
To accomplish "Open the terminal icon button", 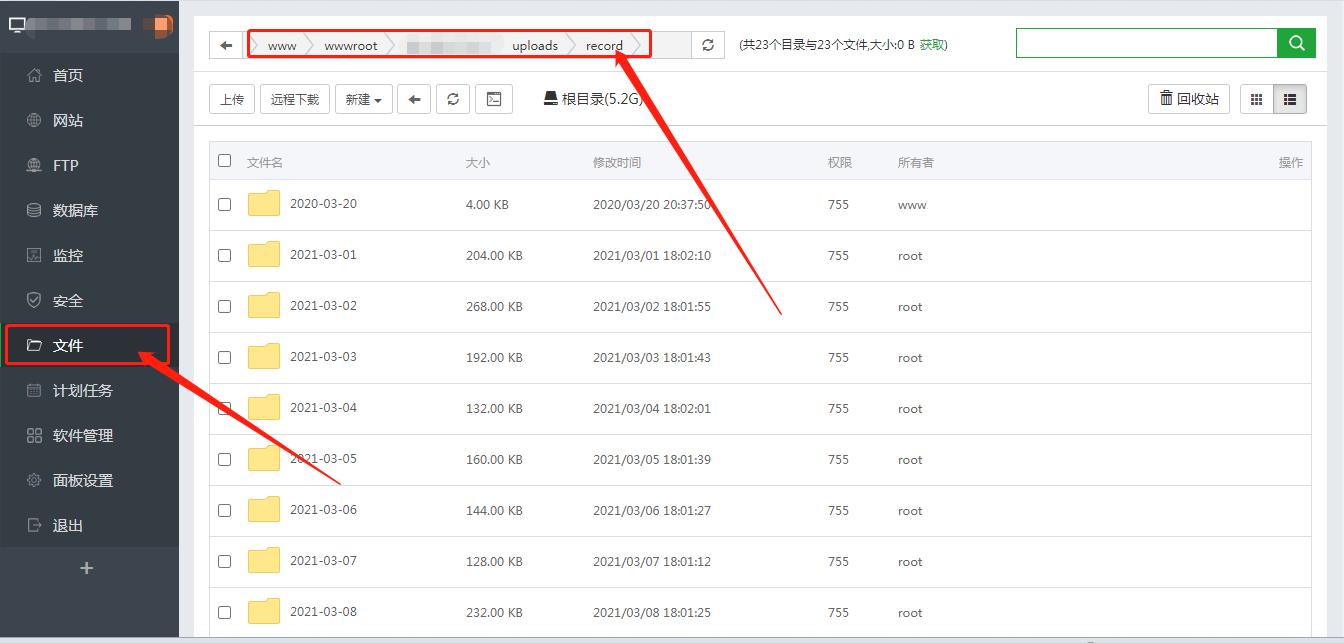I will 494,99.
